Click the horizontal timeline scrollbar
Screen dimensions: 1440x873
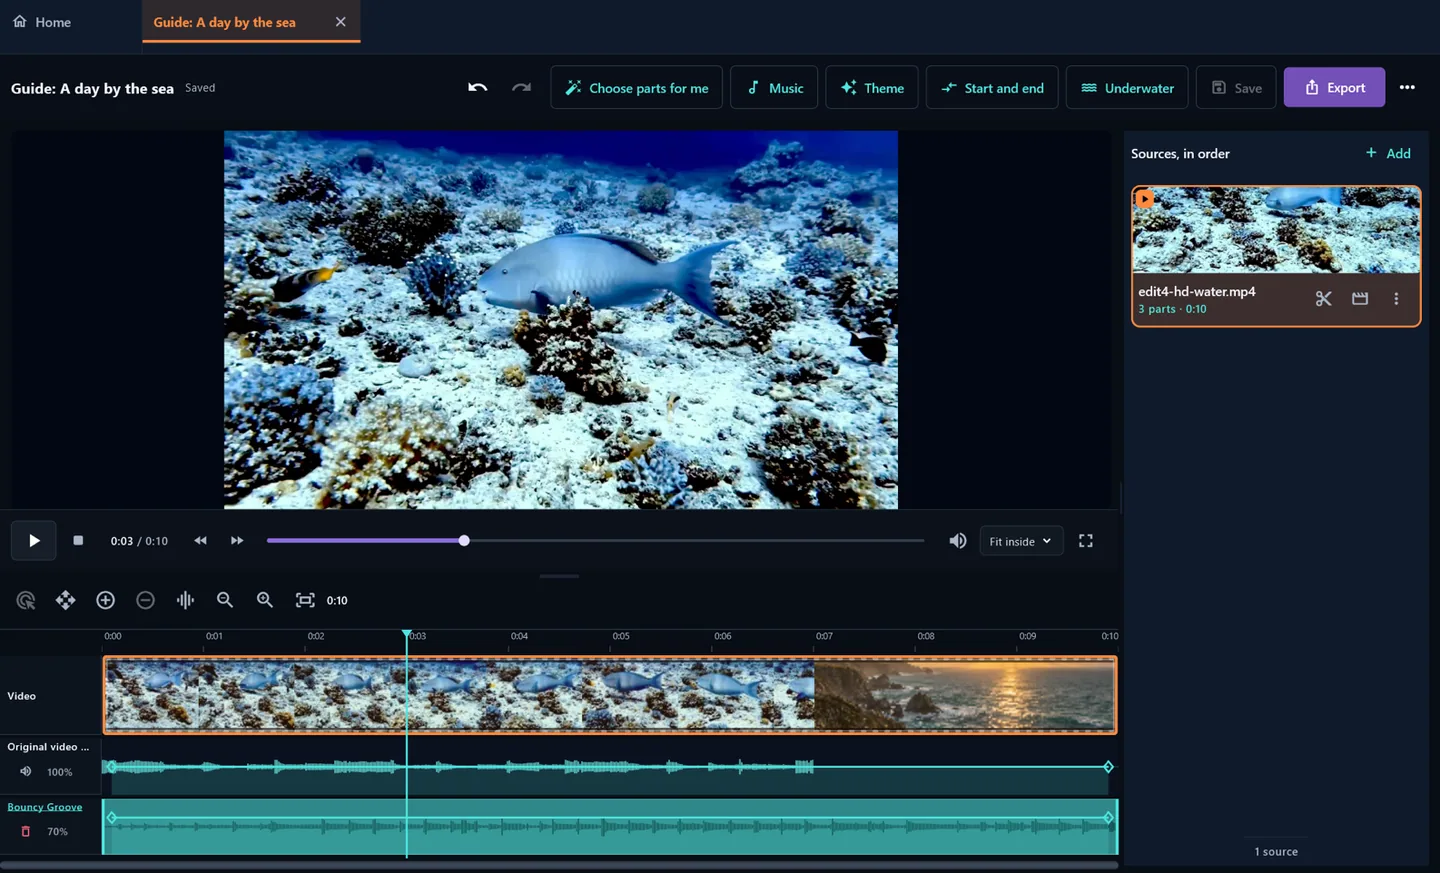click(559, 865)
